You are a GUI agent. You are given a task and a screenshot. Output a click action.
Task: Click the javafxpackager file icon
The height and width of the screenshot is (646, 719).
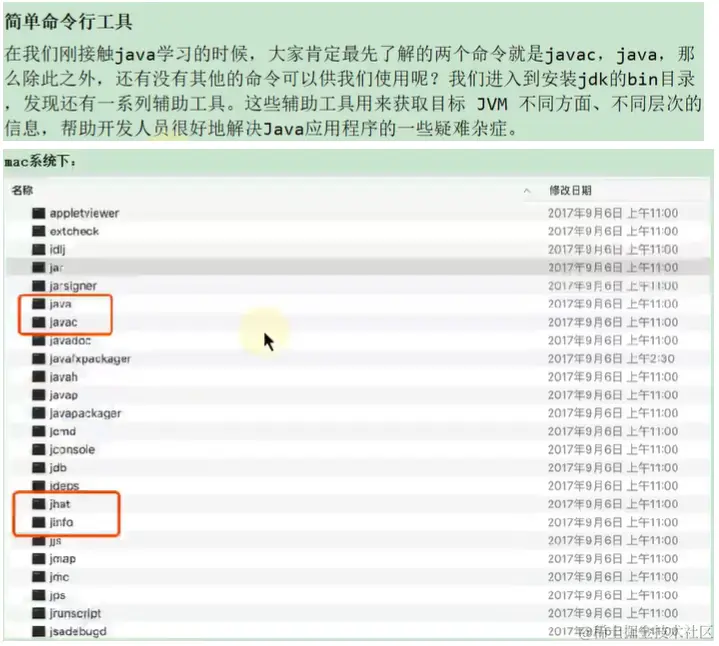pyautogui.click(x=39, y=359)
